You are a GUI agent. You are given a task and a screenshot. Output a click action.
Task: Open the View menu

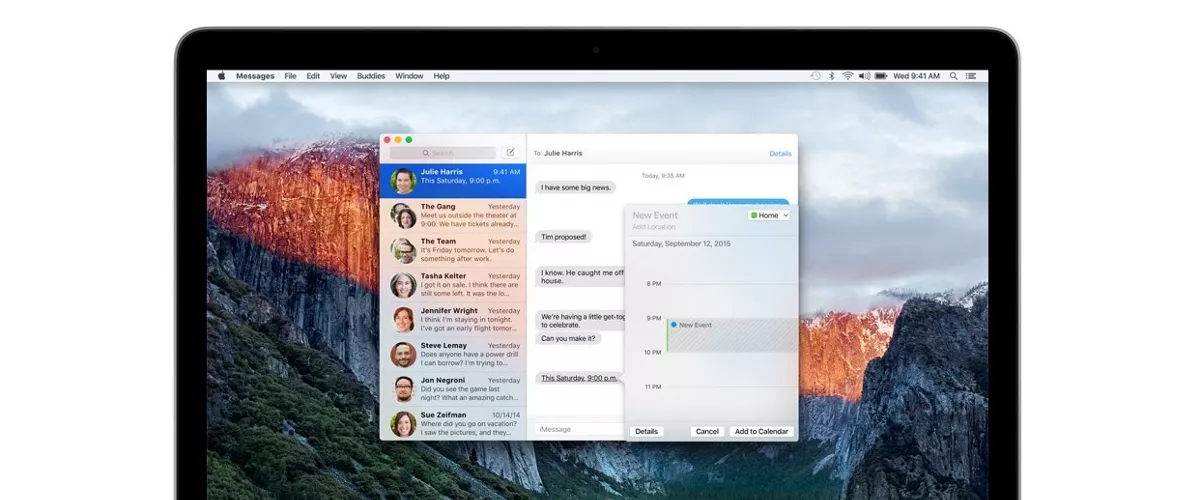[339, 76]
